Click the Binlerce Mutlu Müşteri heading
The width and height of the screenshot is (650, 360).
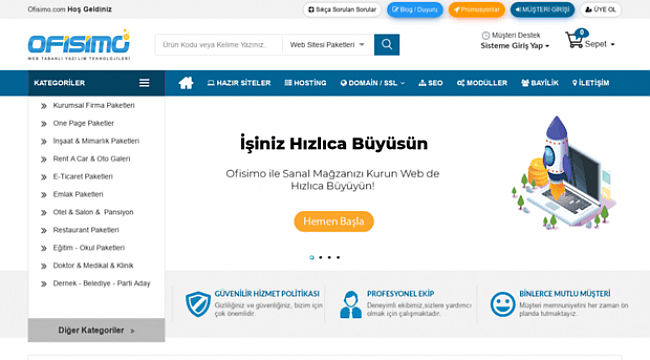565,294
